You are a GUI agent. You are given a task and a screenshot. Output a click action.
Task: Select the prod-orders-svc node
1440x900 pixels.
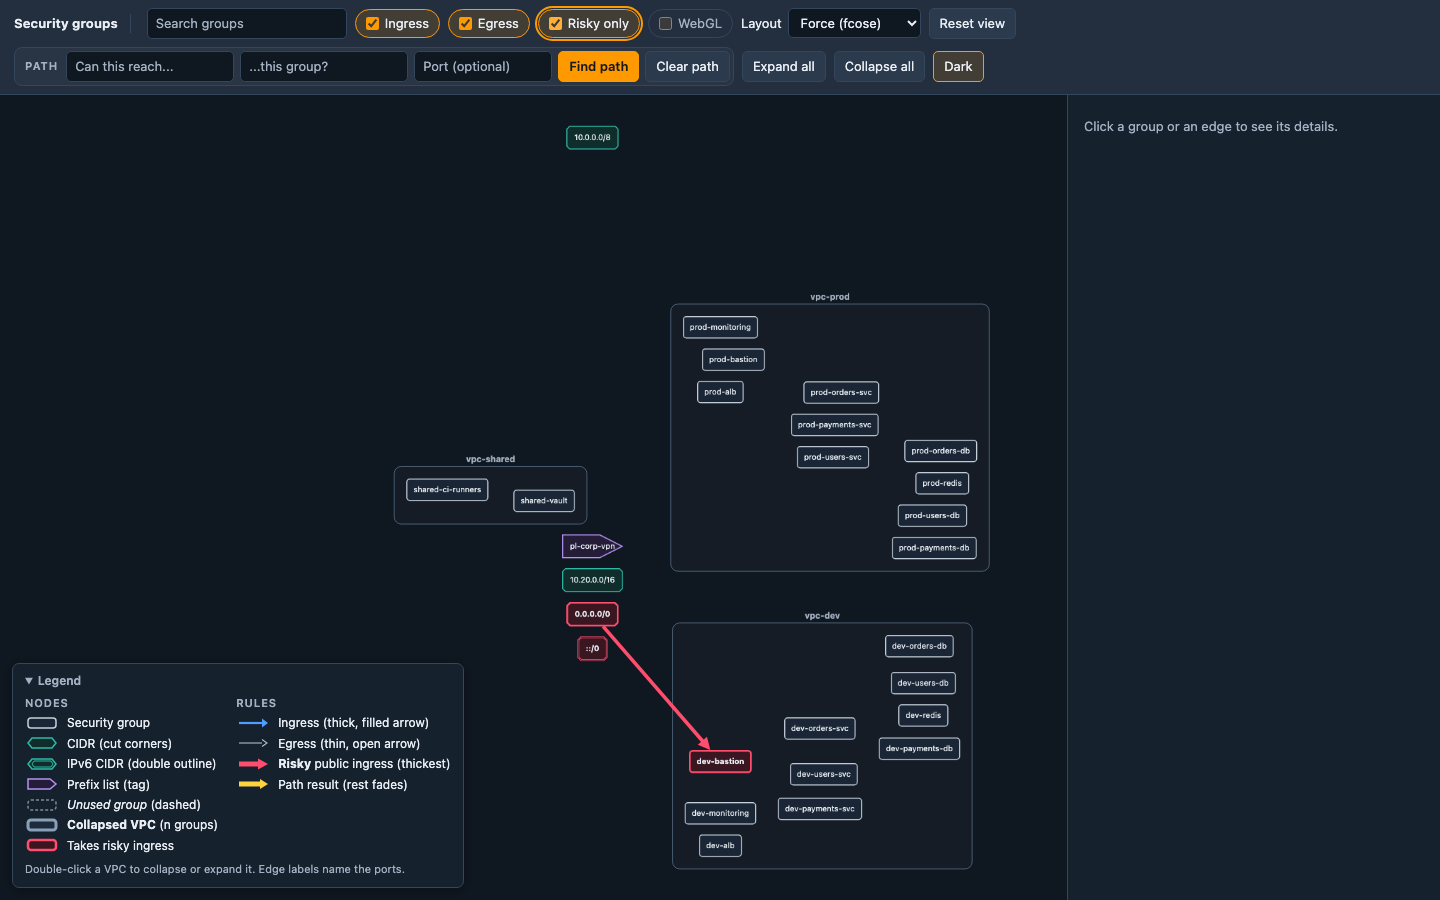click(x=841, y=393)
